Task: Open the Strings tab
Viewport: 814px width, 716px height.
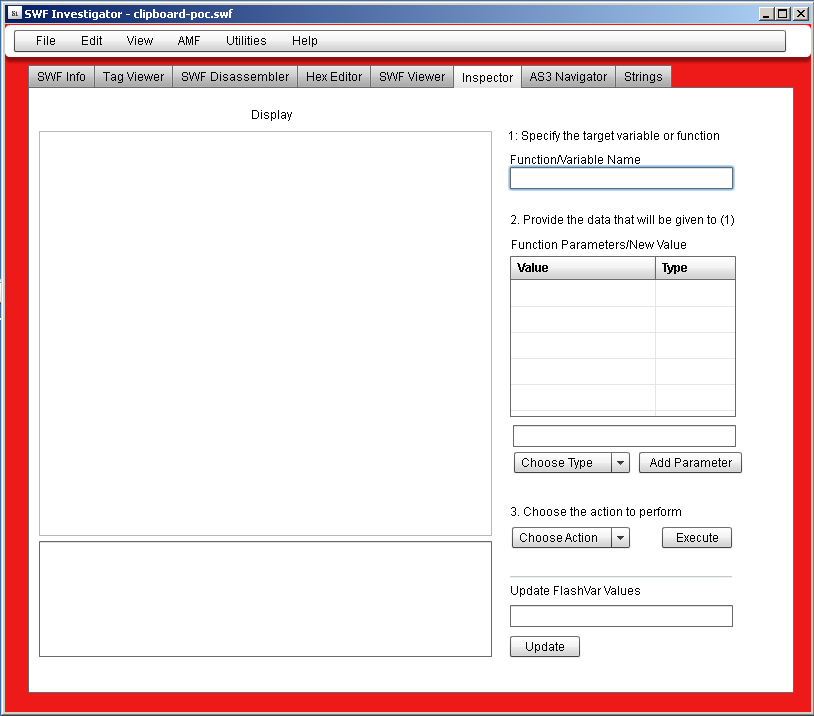Action: click(x=643, y=77)
